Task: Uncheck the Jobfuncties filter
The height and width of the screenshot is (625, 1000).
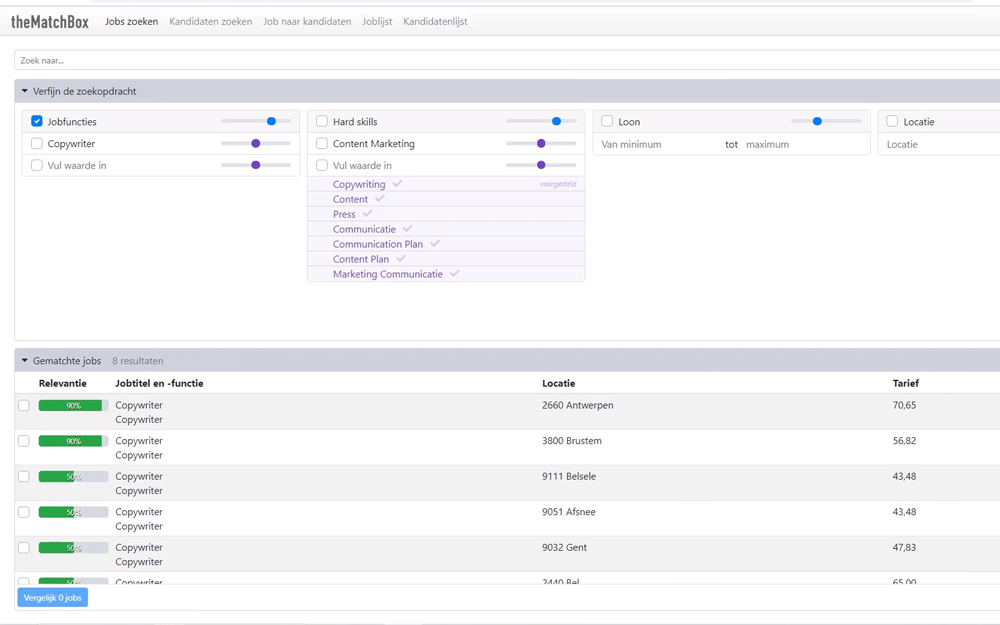Action: [36, 121]
